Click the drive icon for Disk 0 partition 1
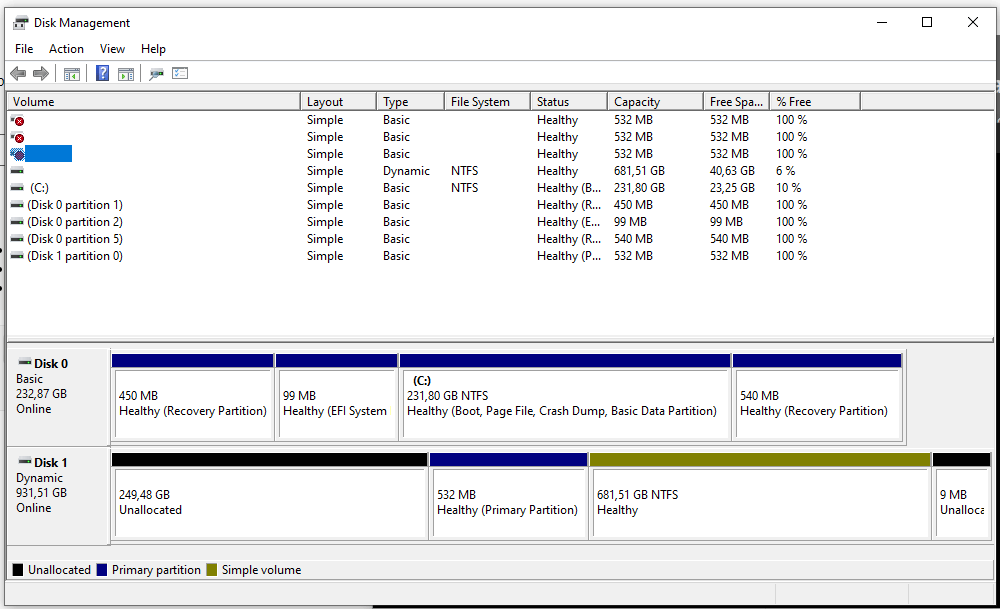 pyautogui.click(x=17, y=205)
